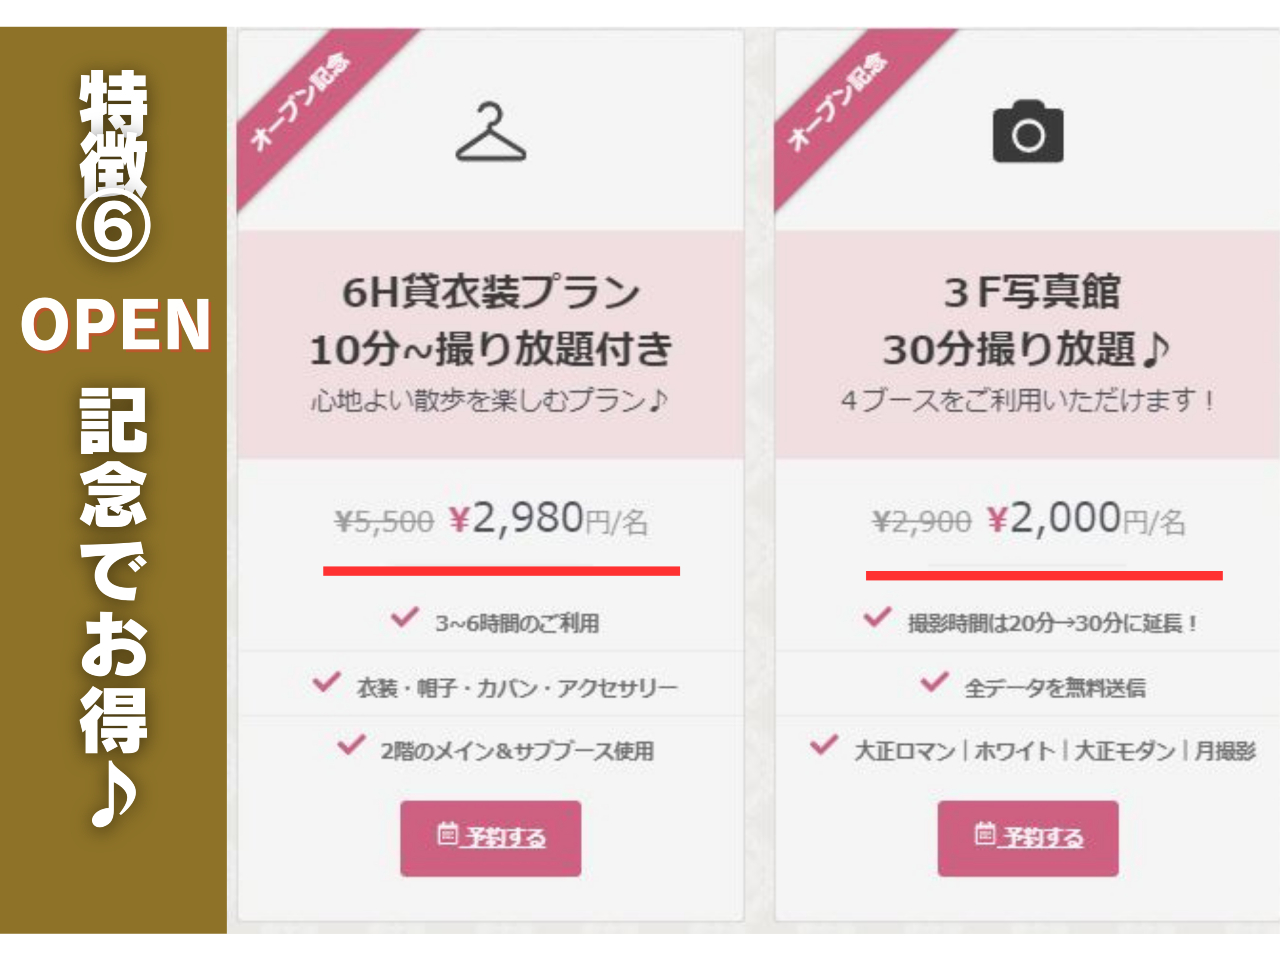Click the strikethrough price ¥2,900
The width and height of the screenshot is (1280, 960).
(920, 519)
